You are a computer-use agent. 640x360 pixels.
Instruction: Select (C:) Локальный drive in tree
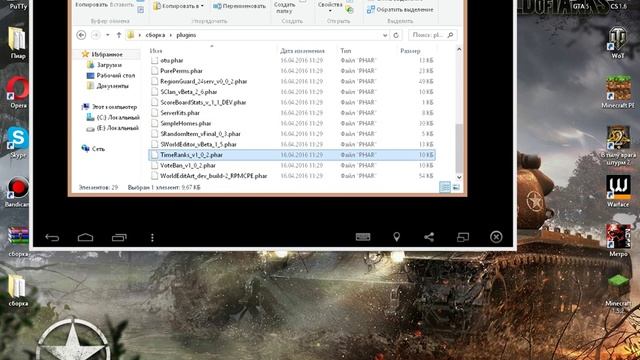point(113,117)
